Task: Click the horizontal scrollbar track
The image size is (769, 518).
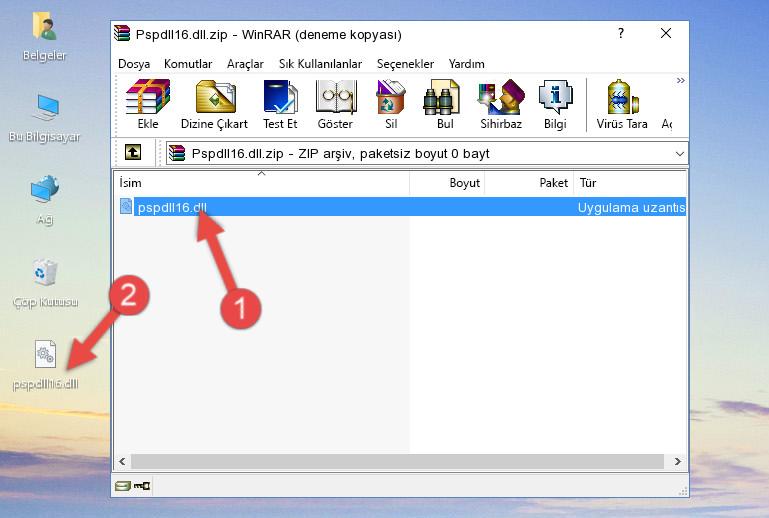Action: [x=397, y=461]
